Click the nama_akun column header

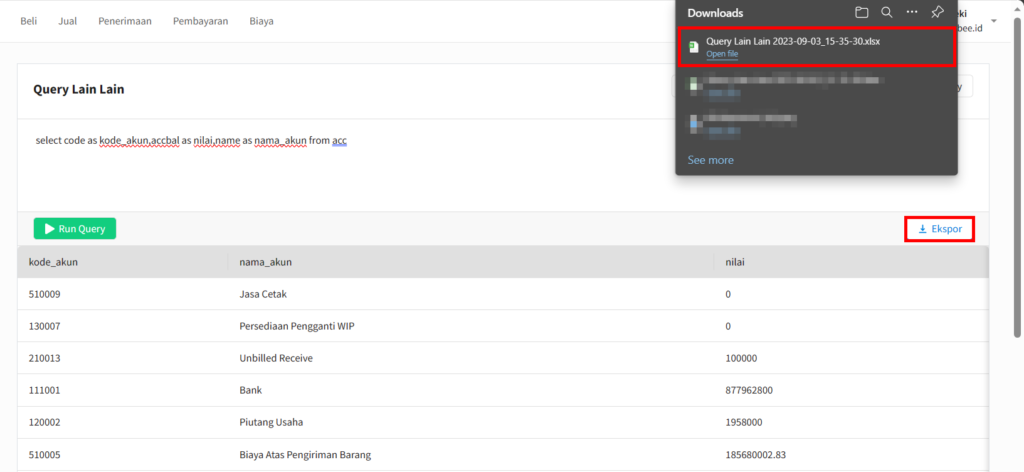266,263
